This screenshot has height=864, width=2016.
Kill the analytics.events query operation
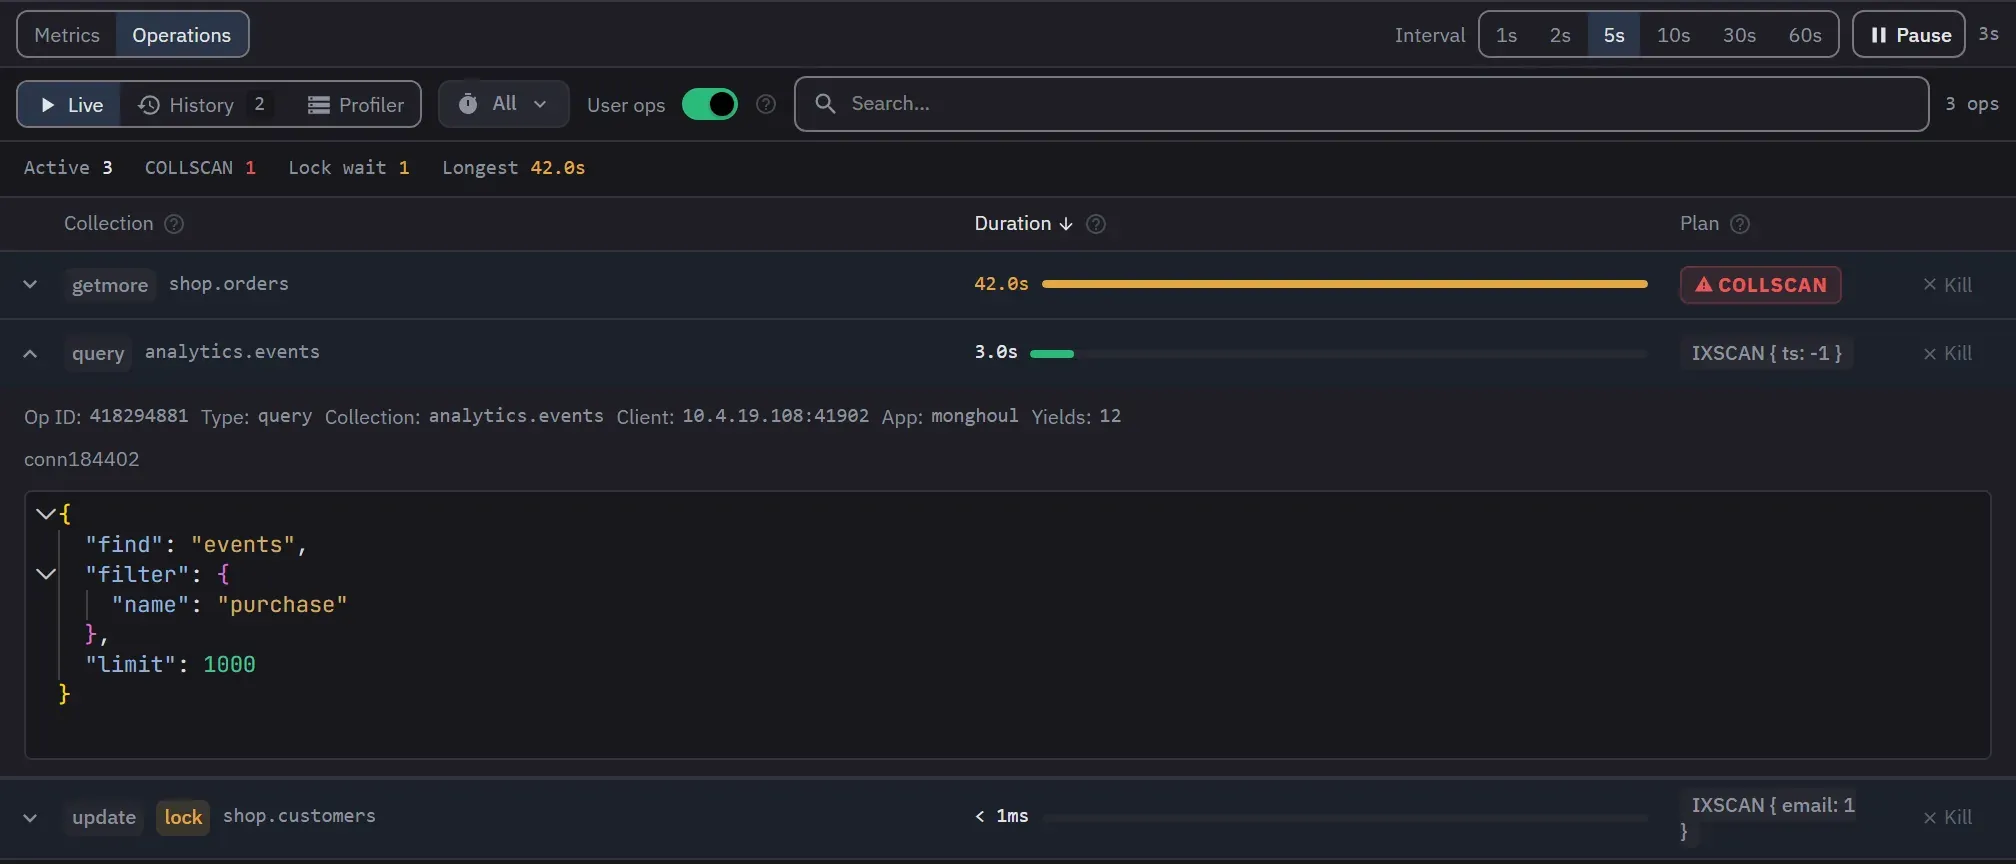pyautogui.click(x=1947, y=353)
